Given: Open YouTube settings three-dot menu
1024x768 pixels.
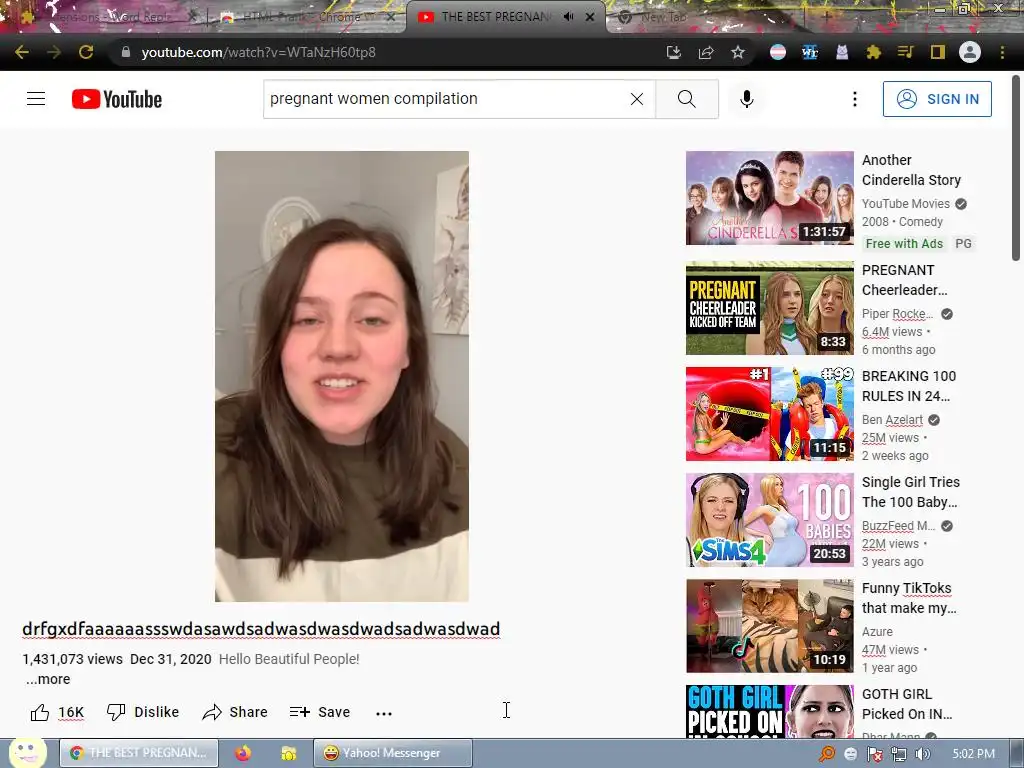Looking at the screenshot, I should point(854,99).
